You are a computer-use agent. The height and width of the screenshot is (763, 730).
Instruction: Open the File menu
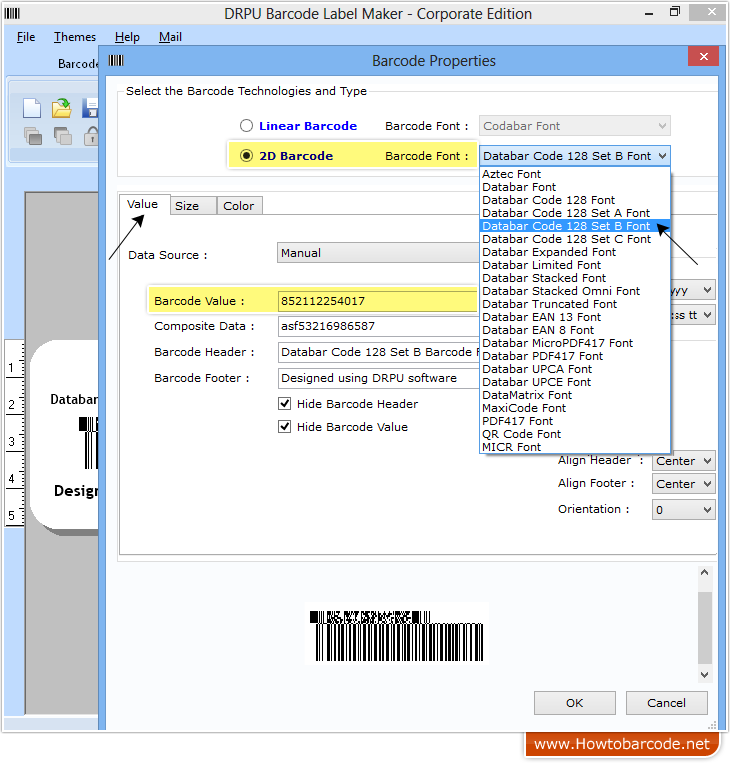[x=26, y=37]
